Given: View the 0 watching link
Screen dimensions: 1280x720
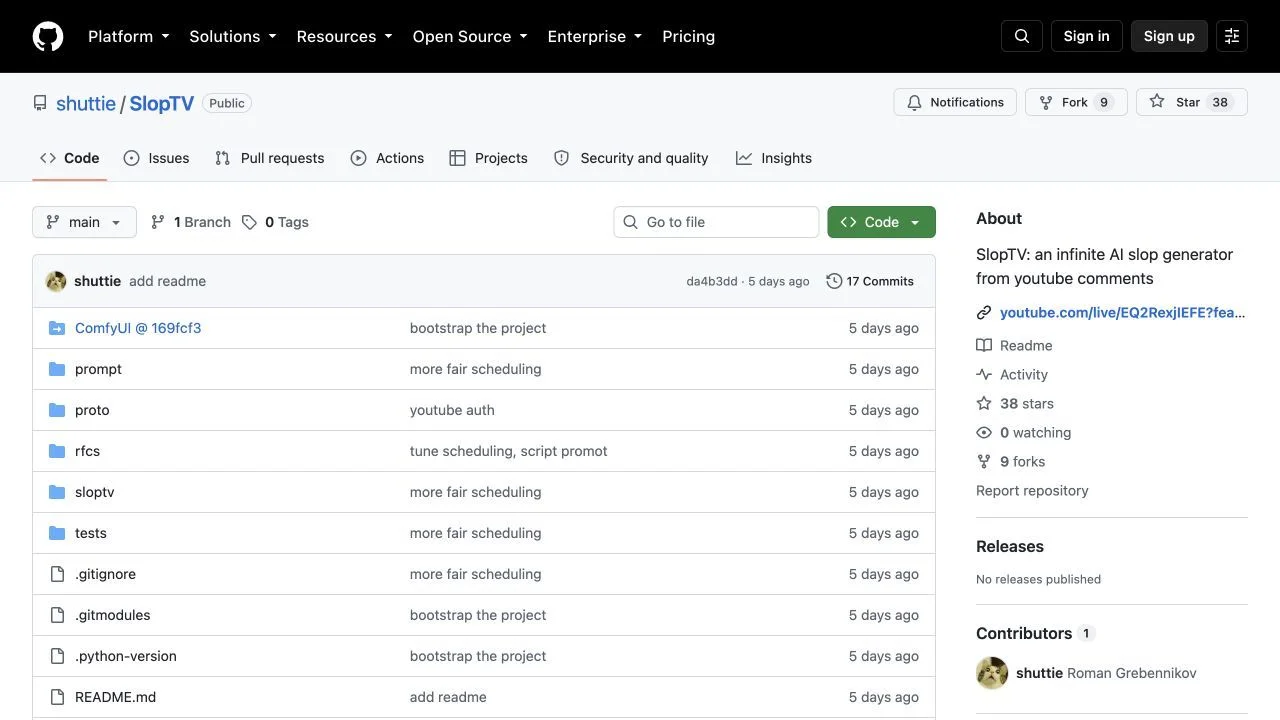Looking at the screenshot, I should point(1023,432).
